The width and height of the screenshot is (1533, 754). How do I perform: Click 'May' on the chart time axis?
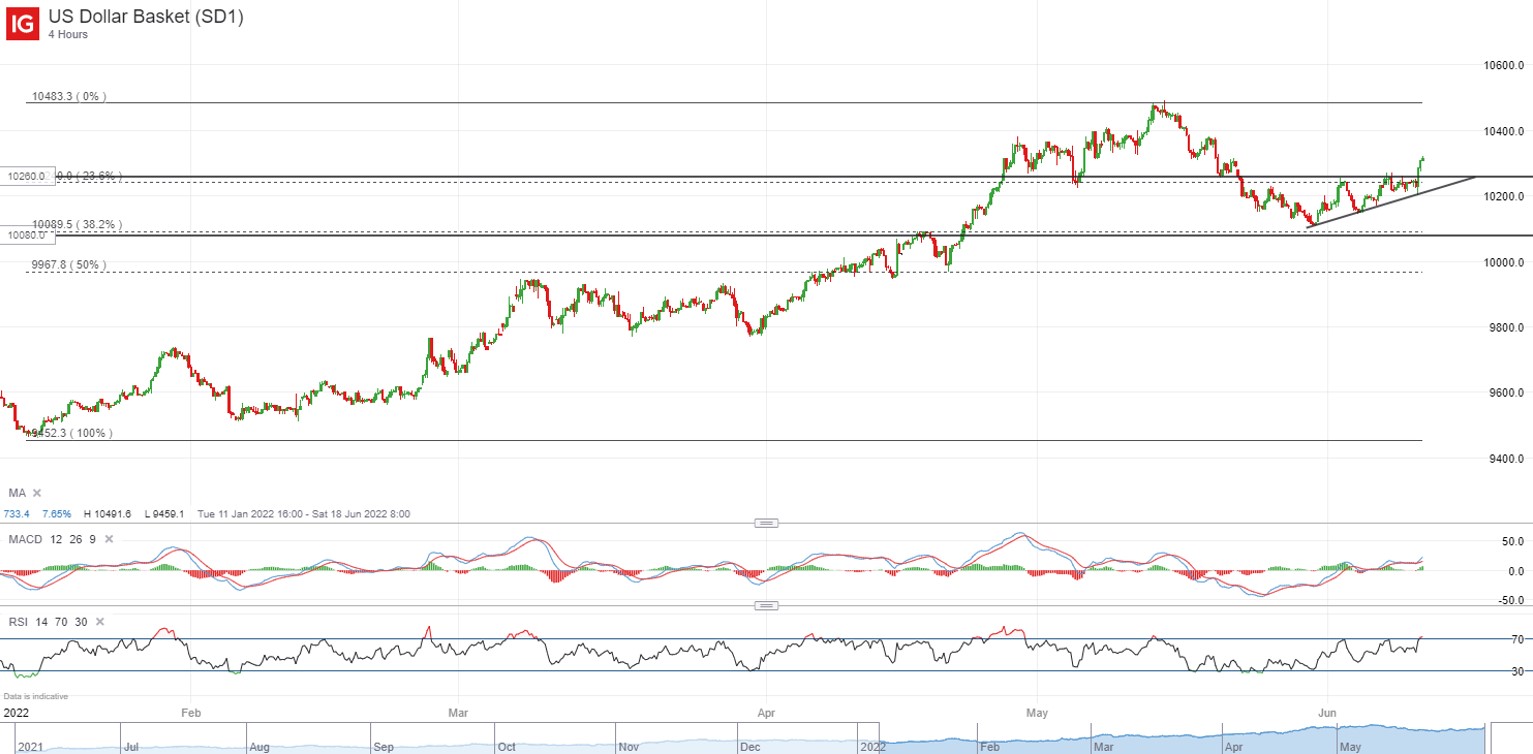(x=1038, y=714)
